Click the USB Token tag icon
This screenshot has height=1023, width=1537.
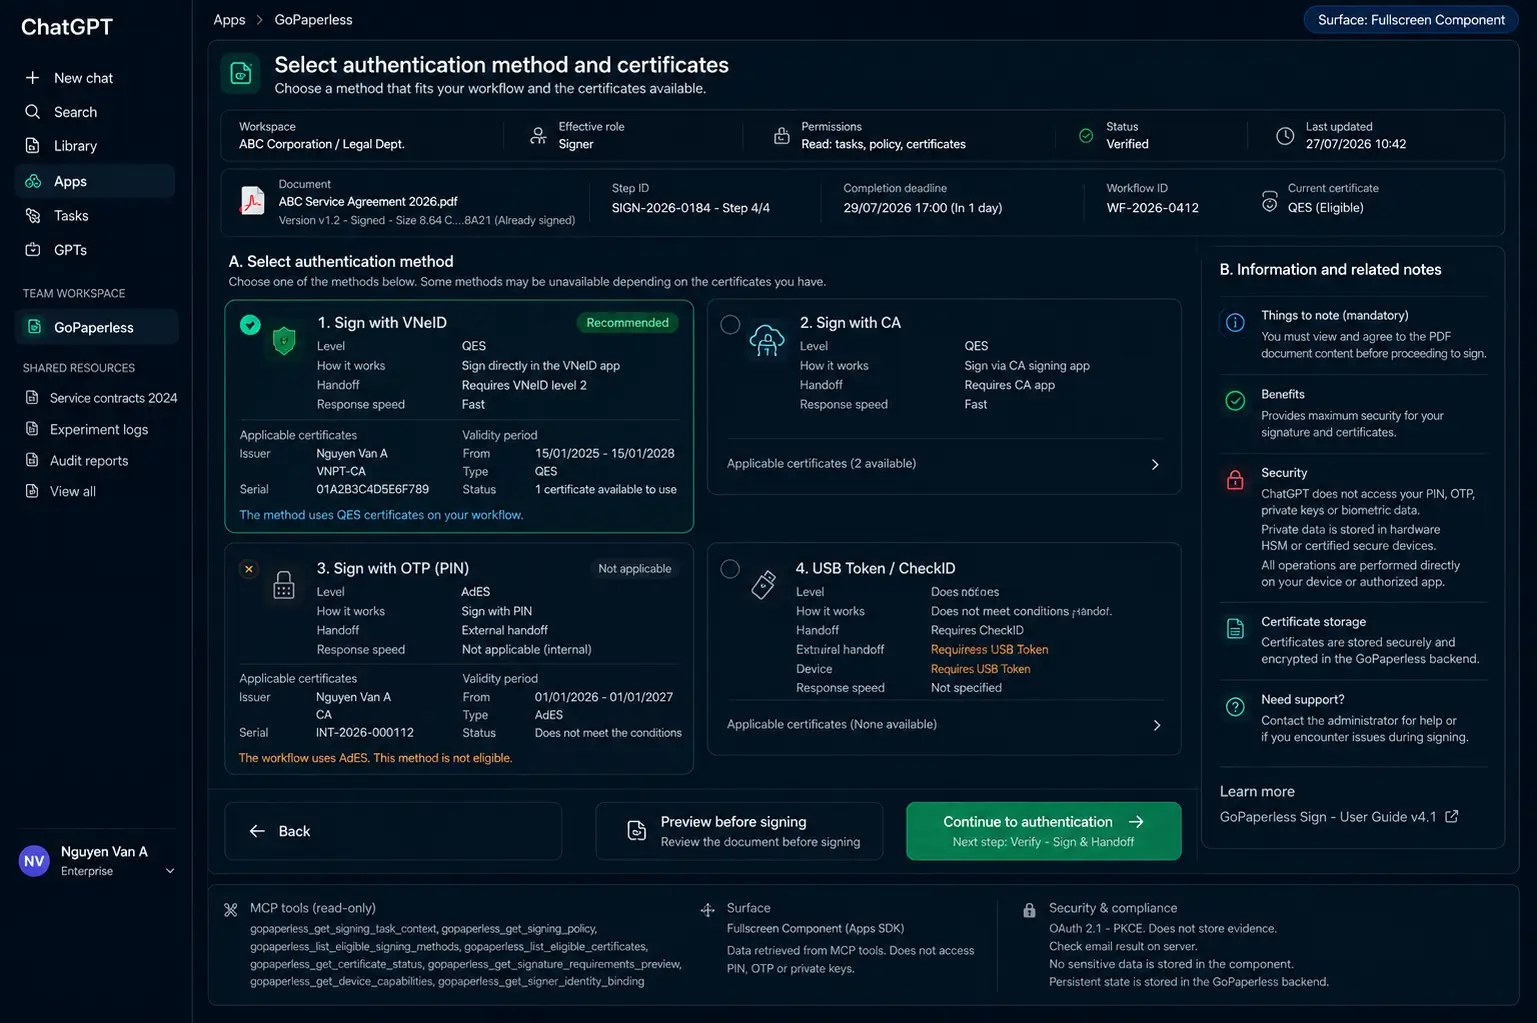[763, 585]
